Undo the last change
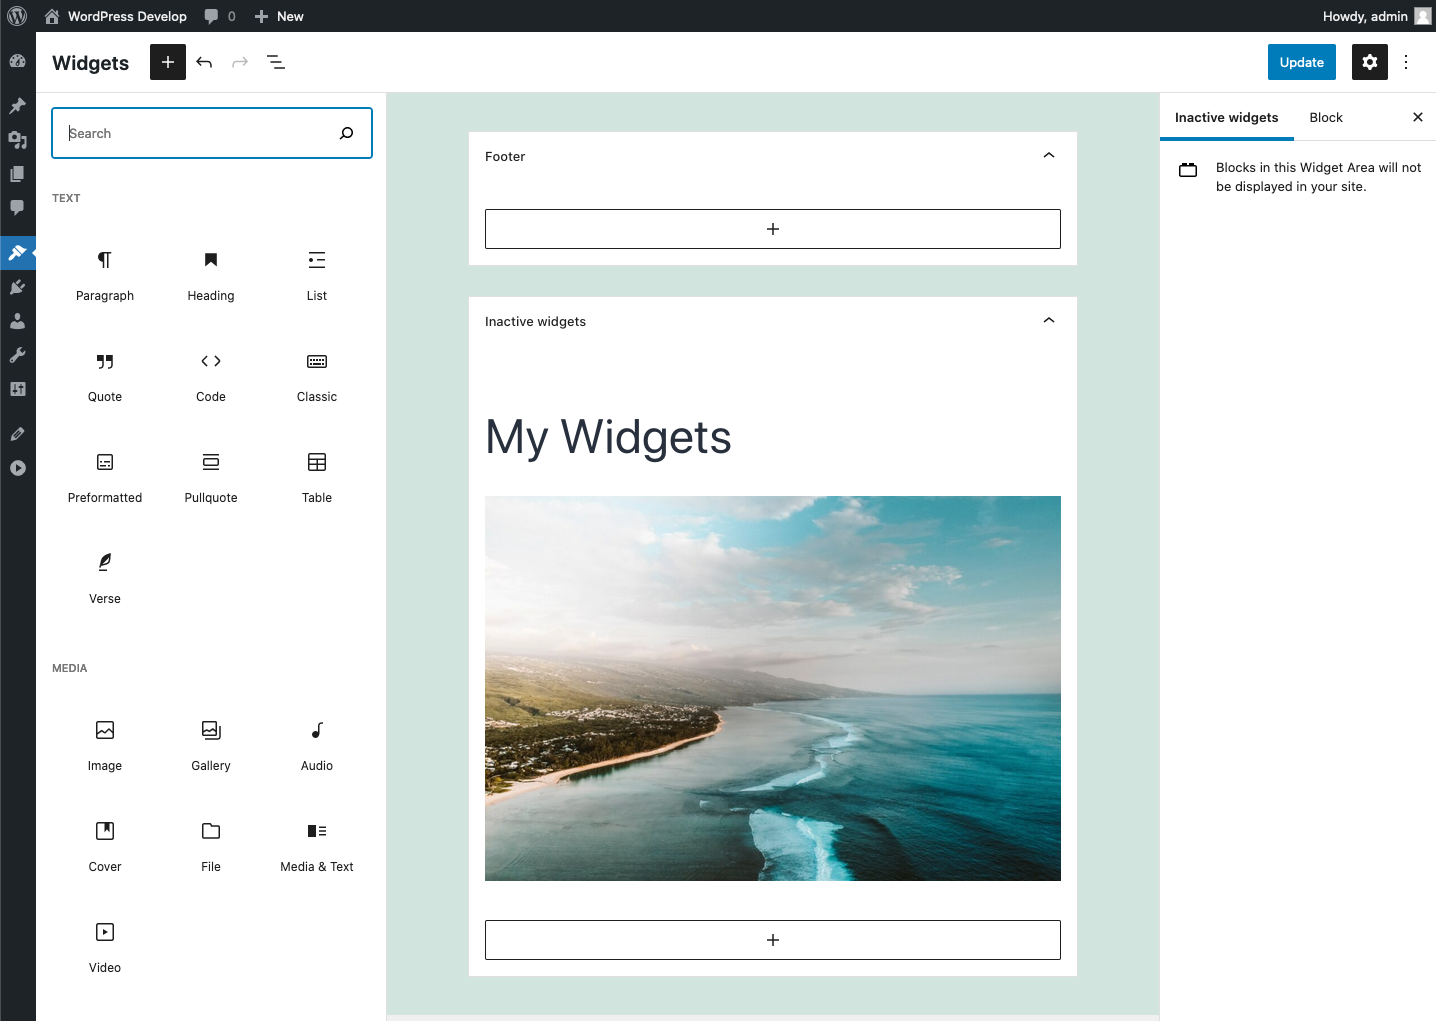The width and height of the screenshot is (1436, 1021). [x=204, y=62]
